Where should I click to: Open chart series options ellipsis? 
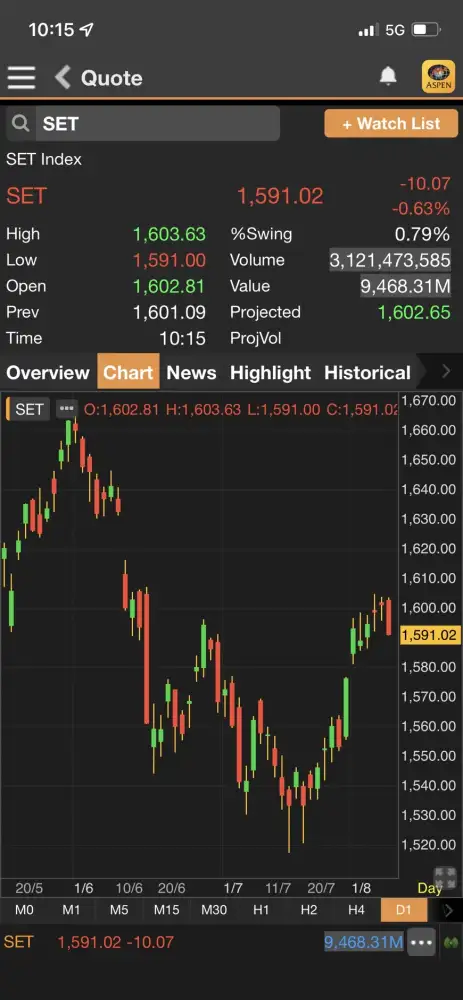pyautogui.click(x=66, y=408)
